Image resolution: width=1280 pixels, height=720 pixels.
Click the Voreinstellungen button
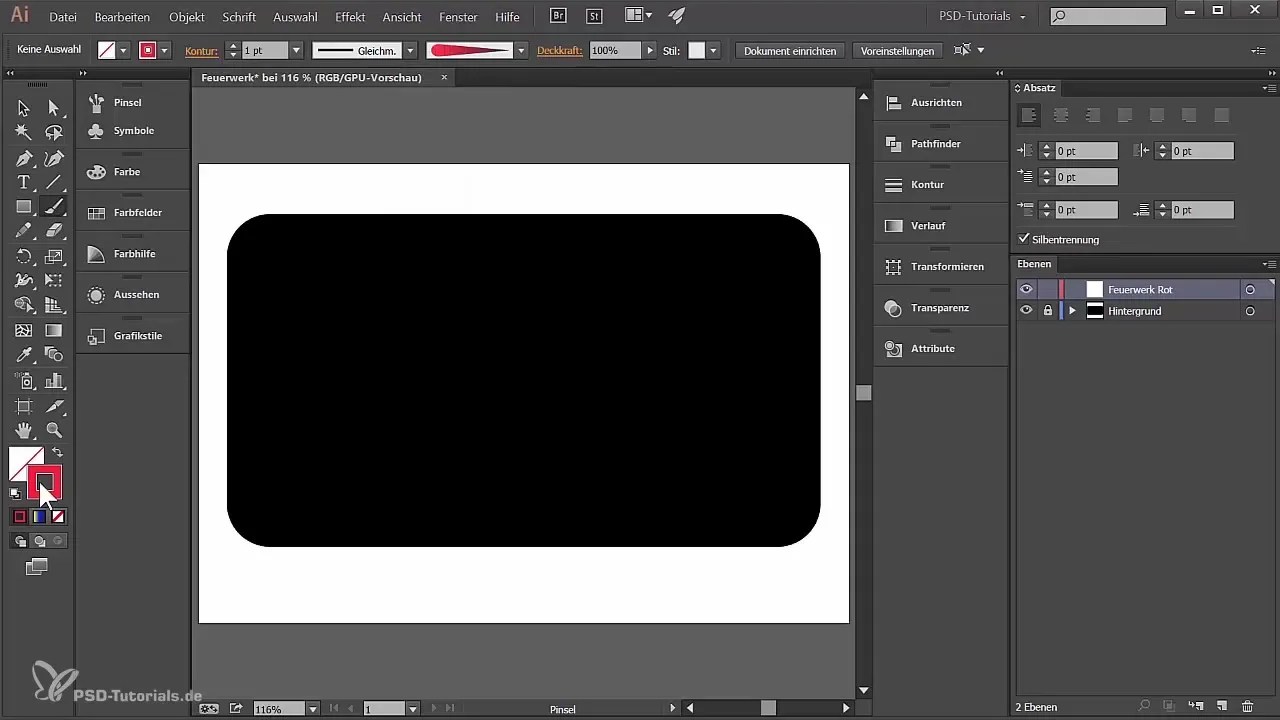[897, 50]
